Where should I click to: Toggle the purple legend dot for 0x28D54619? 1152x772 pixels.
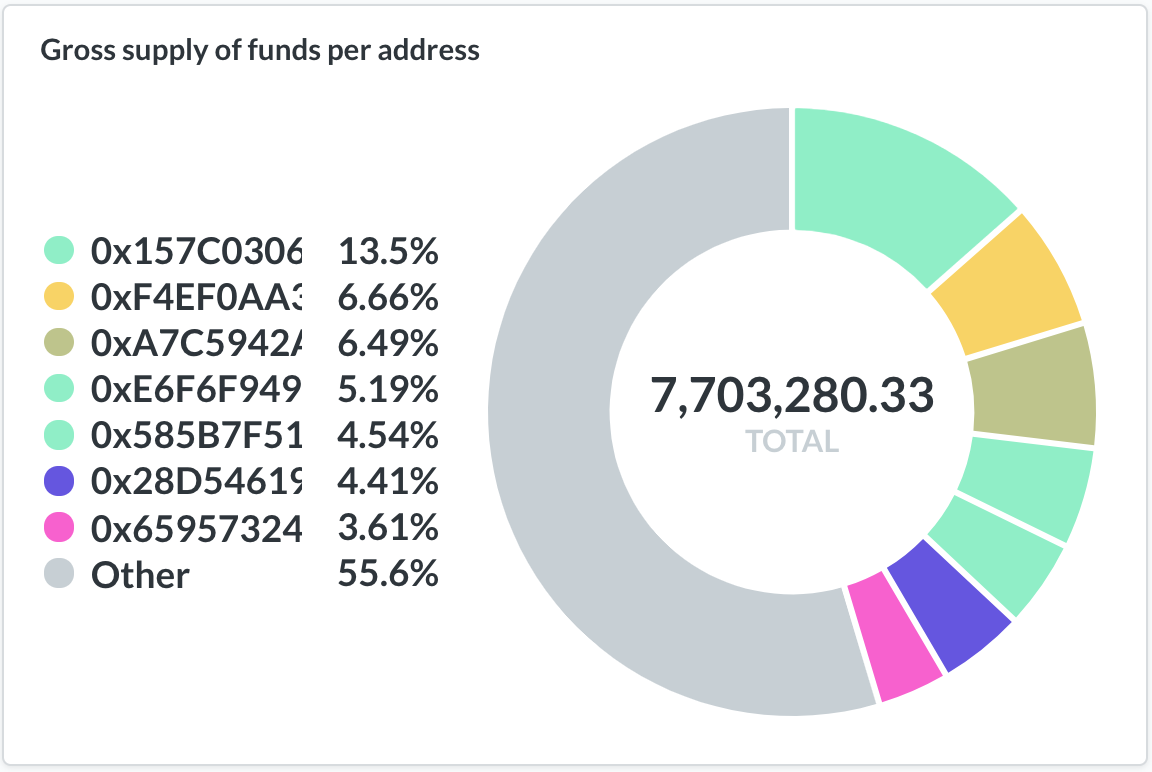click(x=60, y=482)
